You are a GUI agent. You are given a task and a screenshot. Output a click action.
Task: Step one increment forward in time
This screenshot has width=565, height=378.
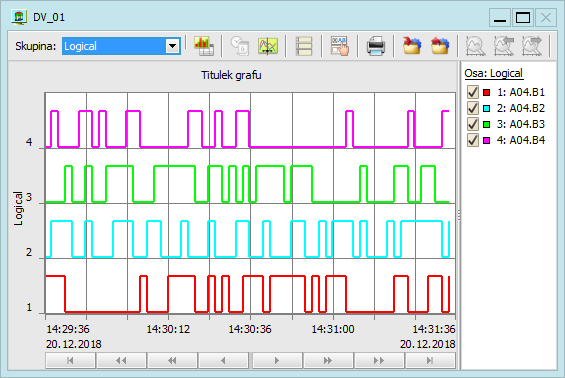pyautogui.click(x=277, y=360)
